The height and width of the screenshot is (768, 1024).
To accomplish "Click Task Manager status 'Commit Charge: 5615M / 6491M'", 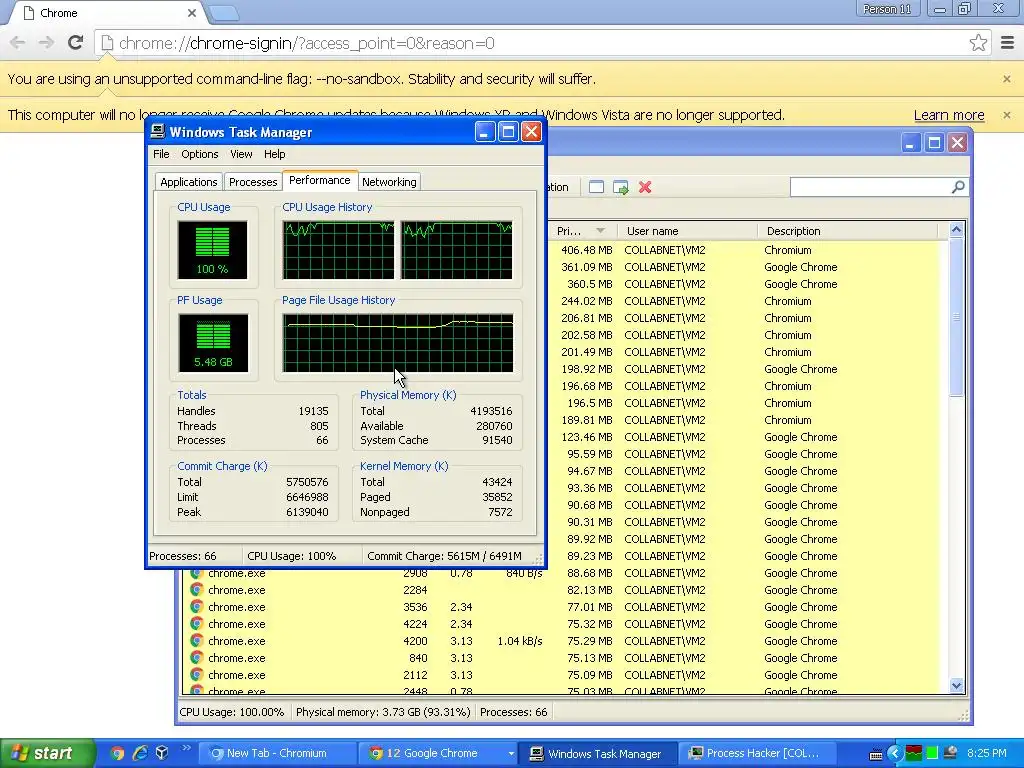I will coord(444,556).
